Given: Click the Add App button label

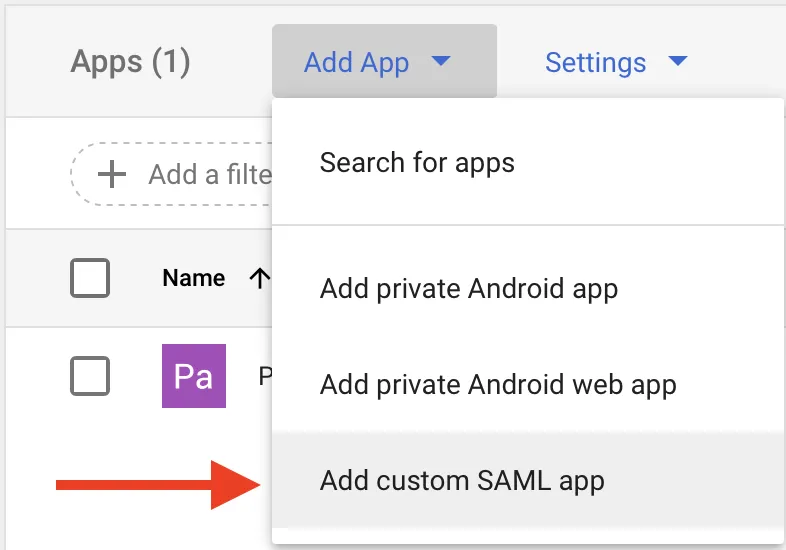Looking at the screenshot, I should (x=356, y=62).
